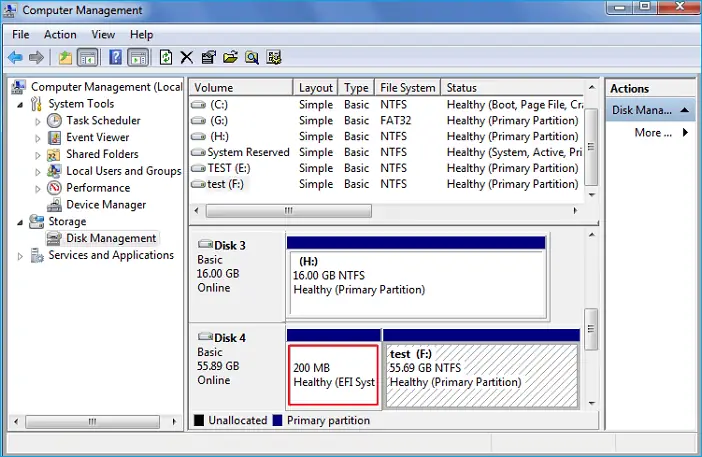Screen dimensions: 702x457
Task: Click the System Tools wrench icon
Action: click(x=36, y=104)
